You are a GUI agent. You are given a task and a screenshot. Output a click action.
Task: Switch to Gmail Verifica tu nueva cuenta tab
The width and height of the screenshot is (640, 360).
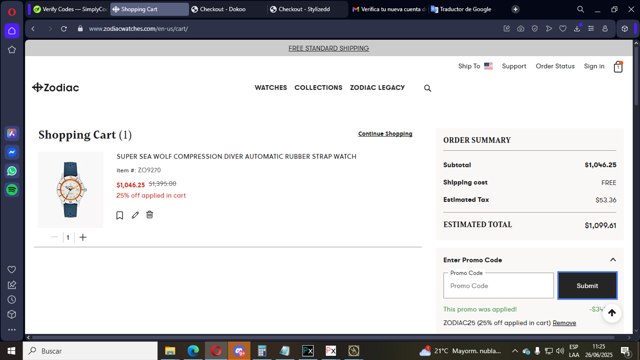(389, 9)
